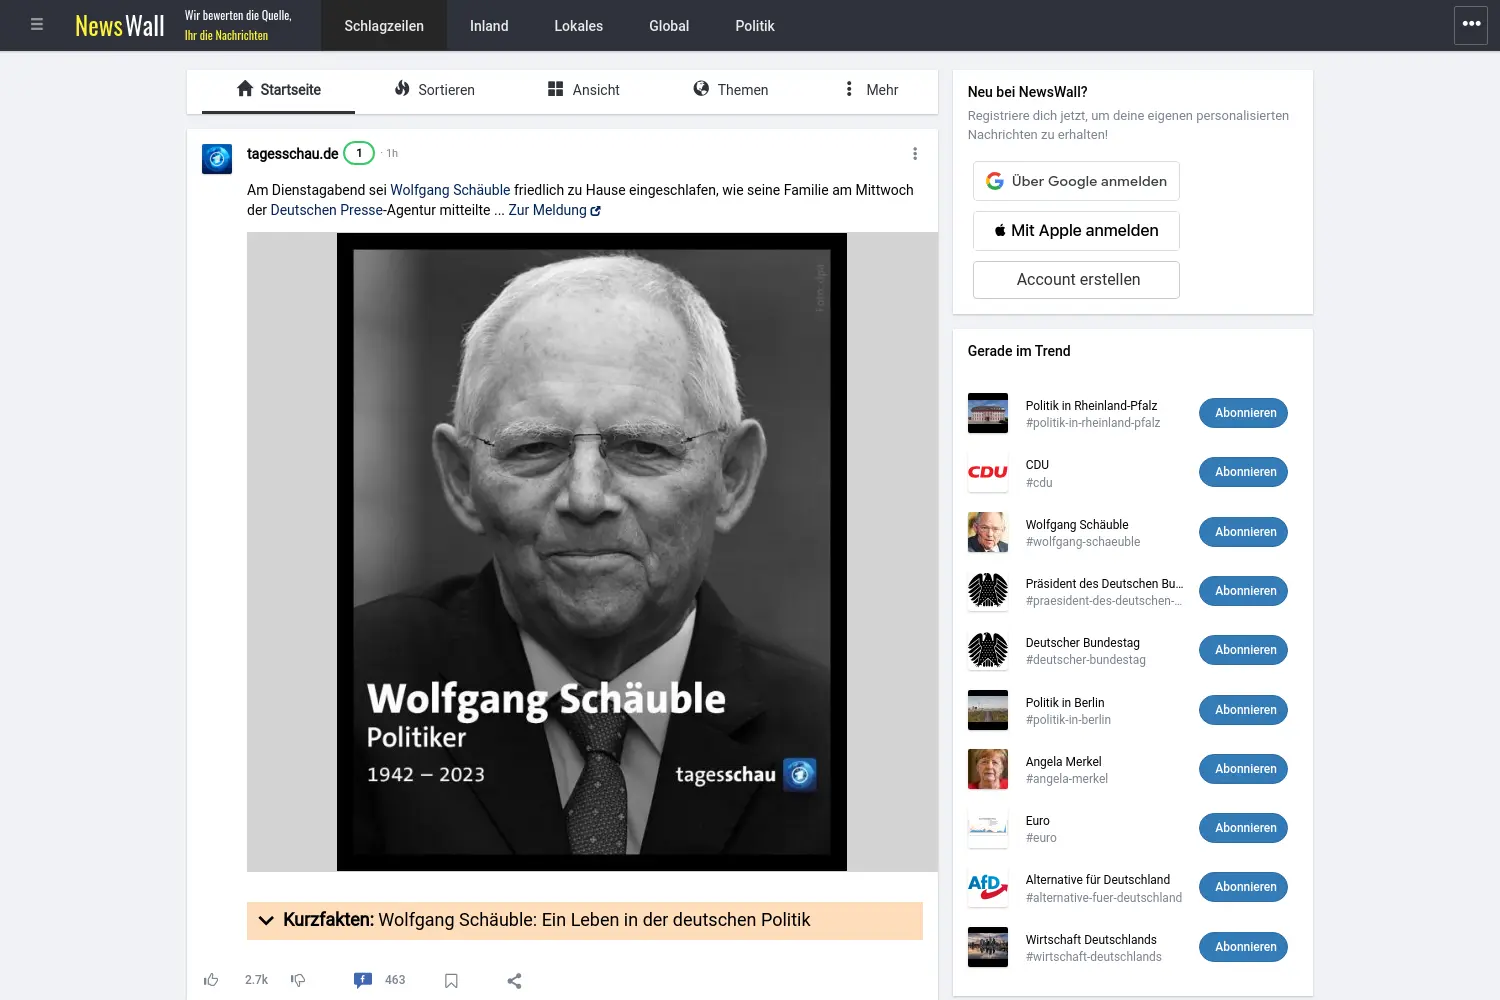The image size is (1500, 1000).
Task: Switch to the Inland section
Action: point(489,26)
